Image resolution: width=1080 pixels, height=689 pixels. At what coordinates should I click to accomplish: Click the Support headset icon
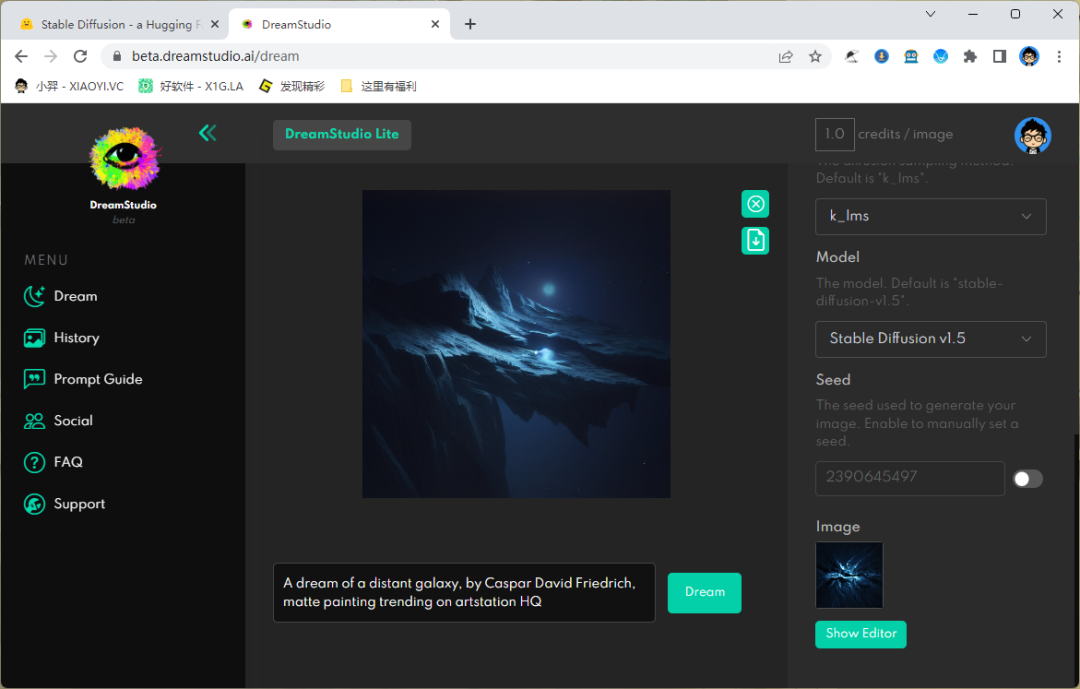pyautogui.click(x=34, y=504)
